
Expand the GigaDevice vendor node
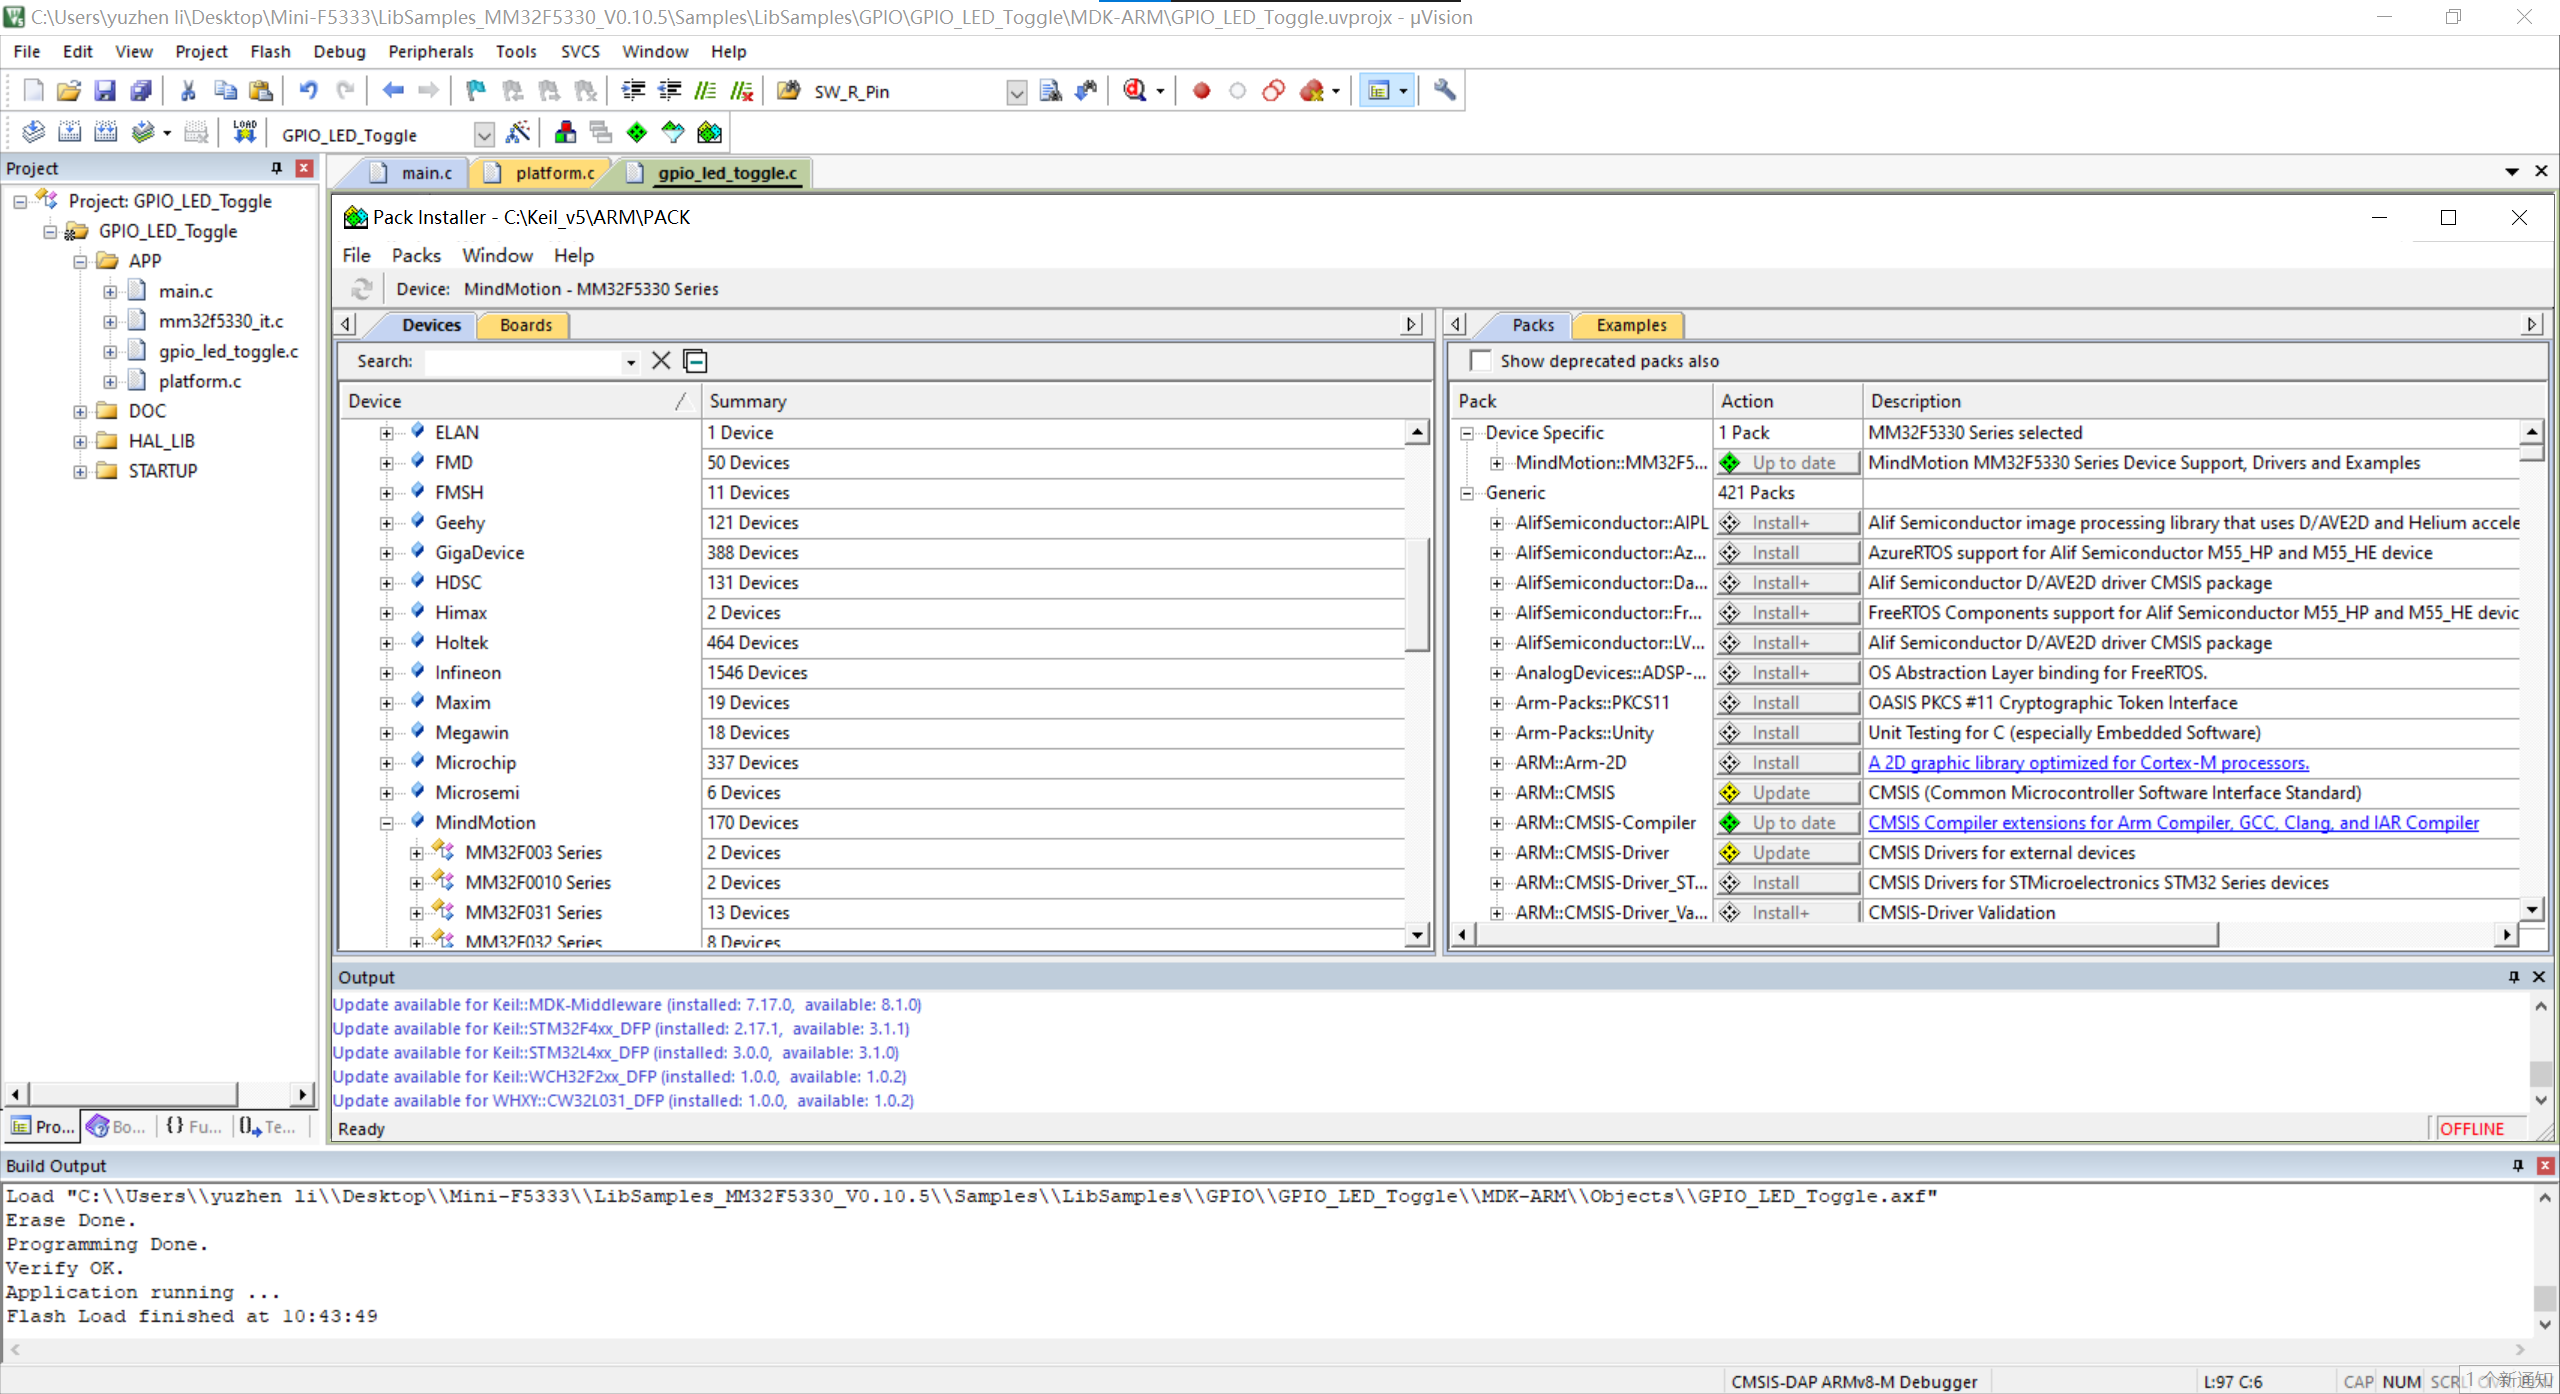point(386,553)
